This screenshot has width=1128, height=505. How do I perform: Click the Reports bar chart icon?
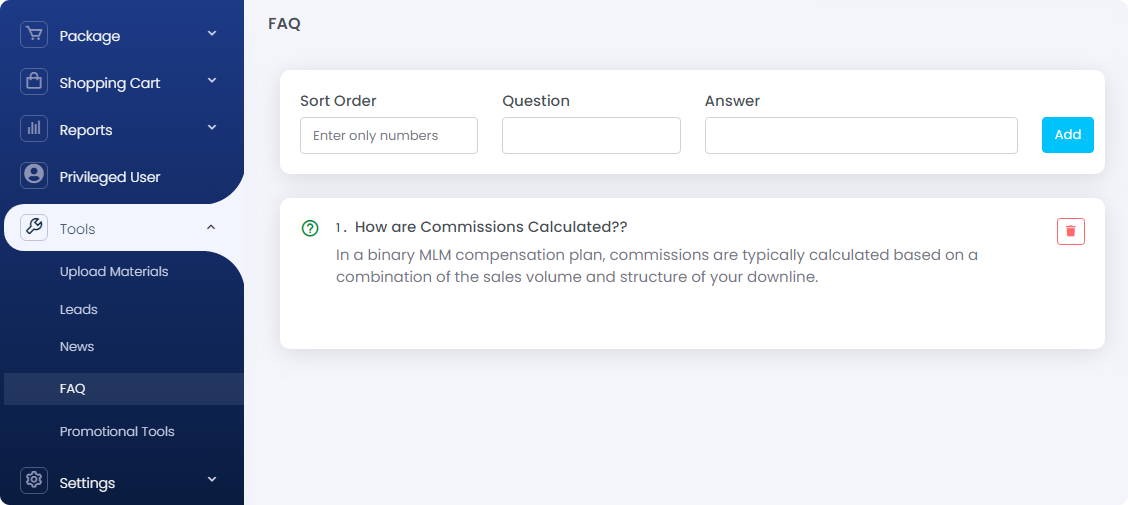pos(34,128)
